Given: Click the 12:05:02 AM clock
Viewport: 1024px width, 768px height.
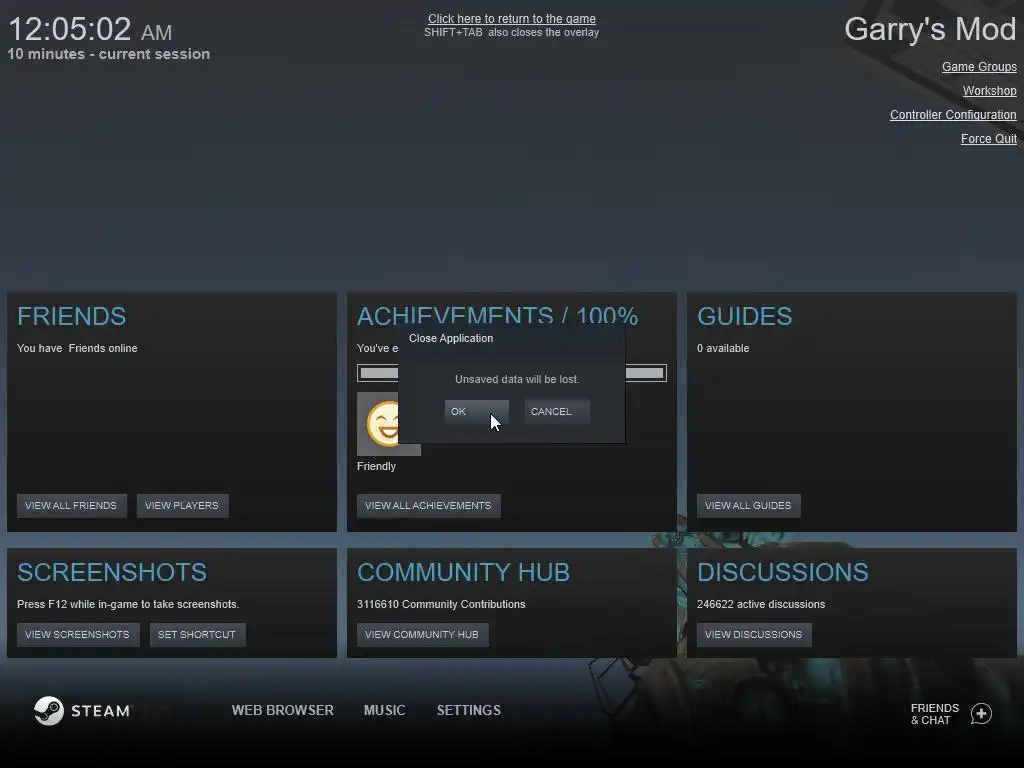Looking at the screenshot, I should pos(90,30).
